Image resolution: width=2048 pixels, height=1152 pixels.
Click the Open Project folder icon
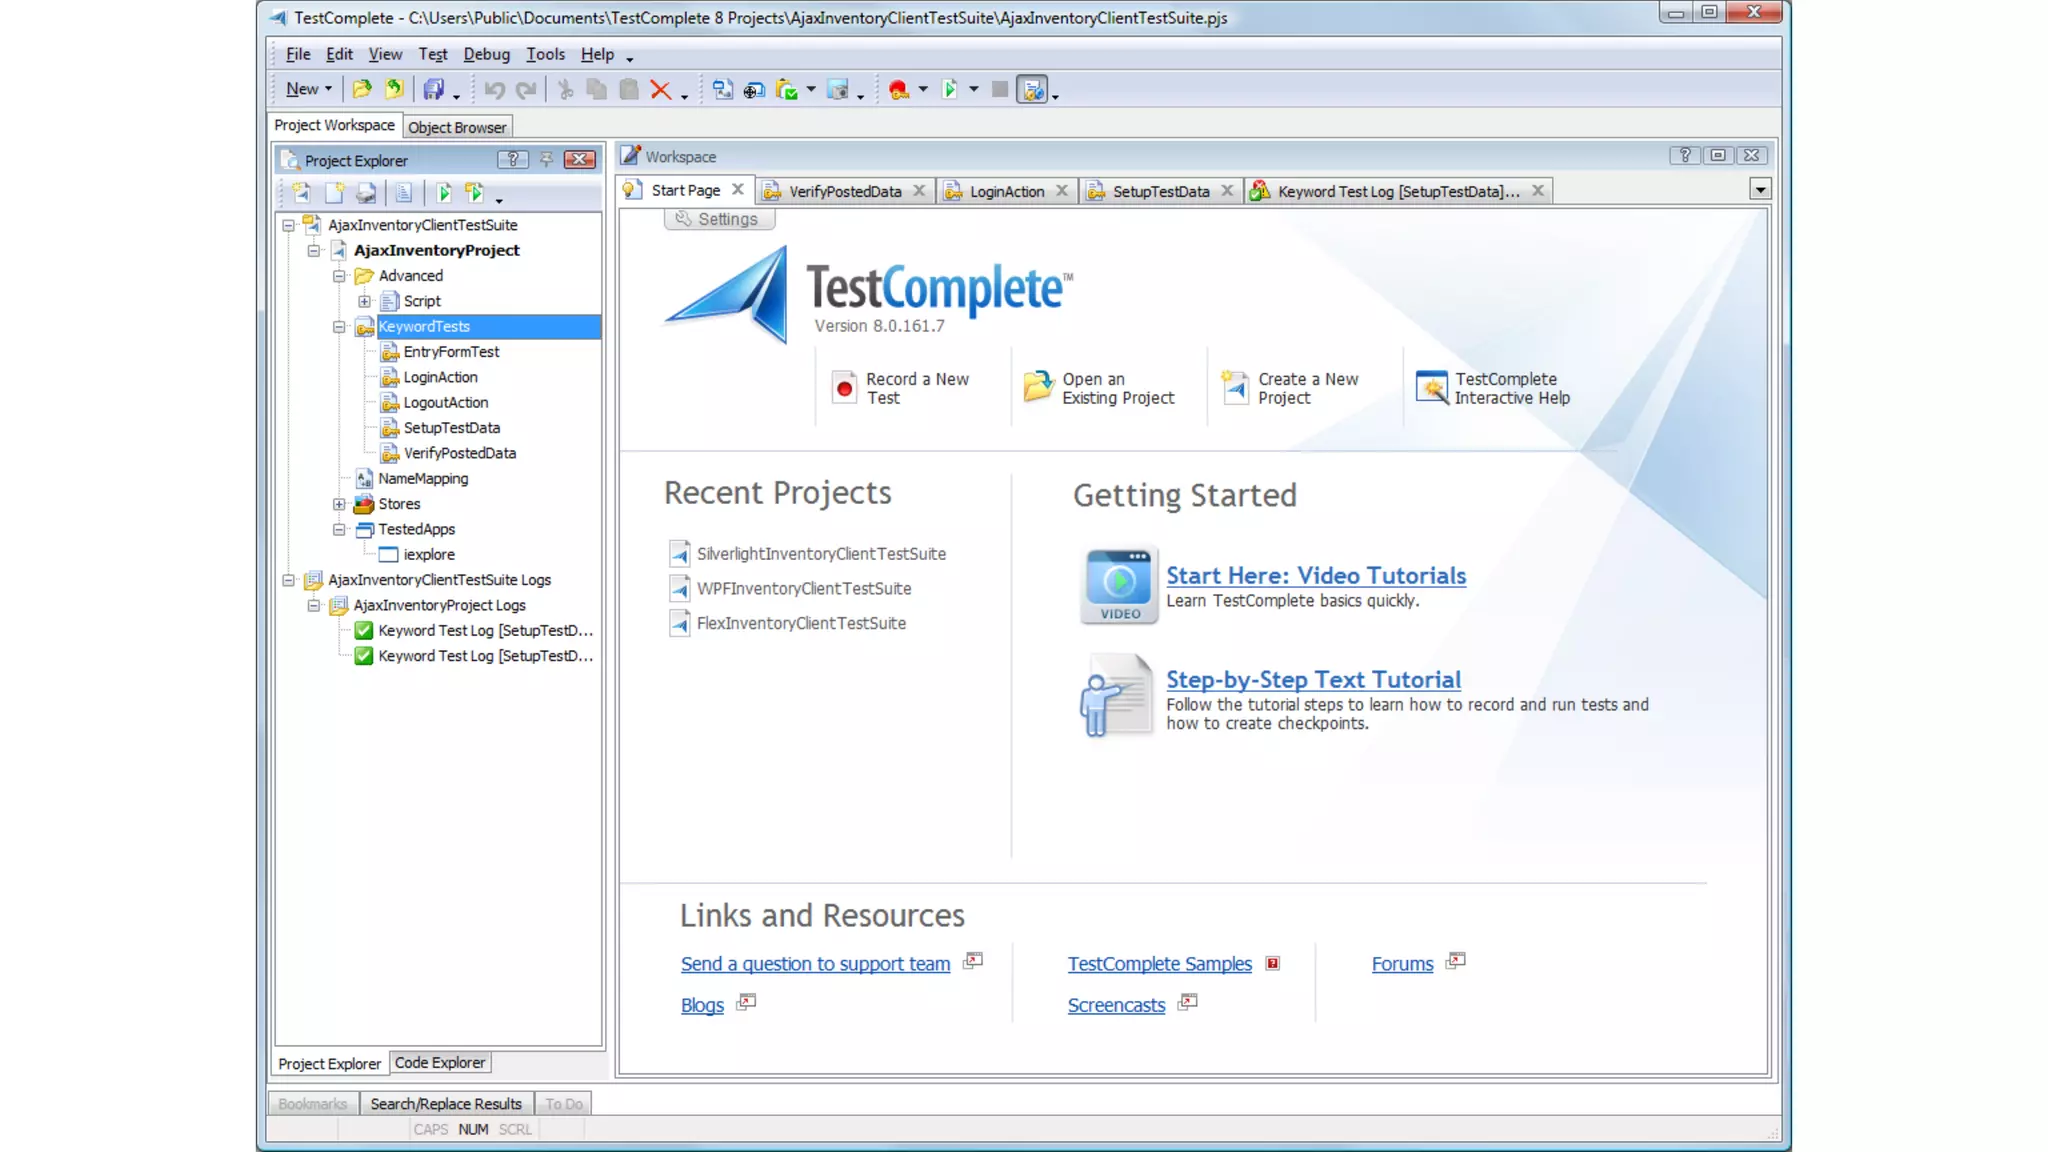[x=362, y=90]
